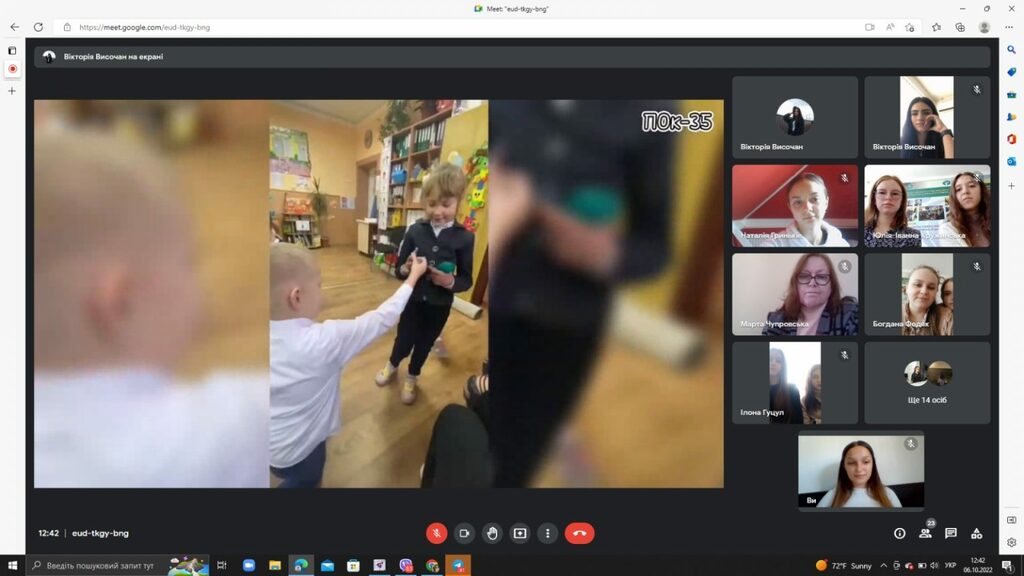Open meeting details info icon
Image resolution: width=1024 pixels, height=576 pixels.
coord(899,534)
